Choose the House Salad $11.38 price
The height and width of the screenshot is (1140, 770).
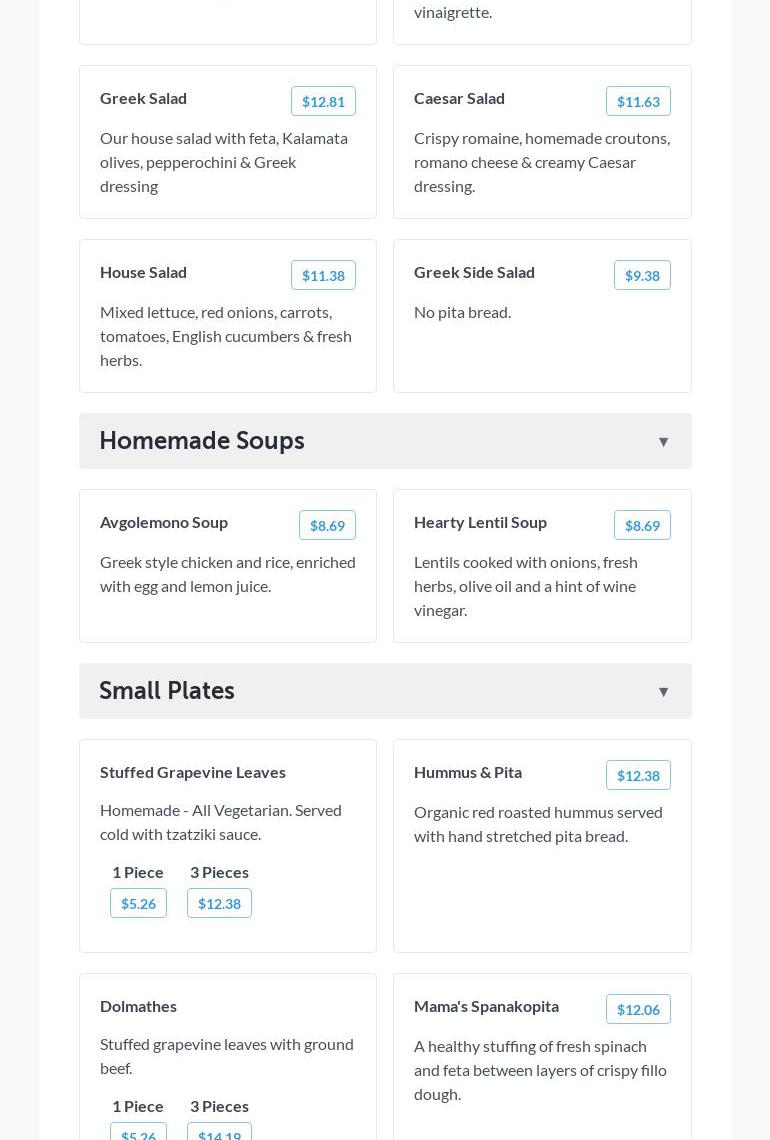323,275
